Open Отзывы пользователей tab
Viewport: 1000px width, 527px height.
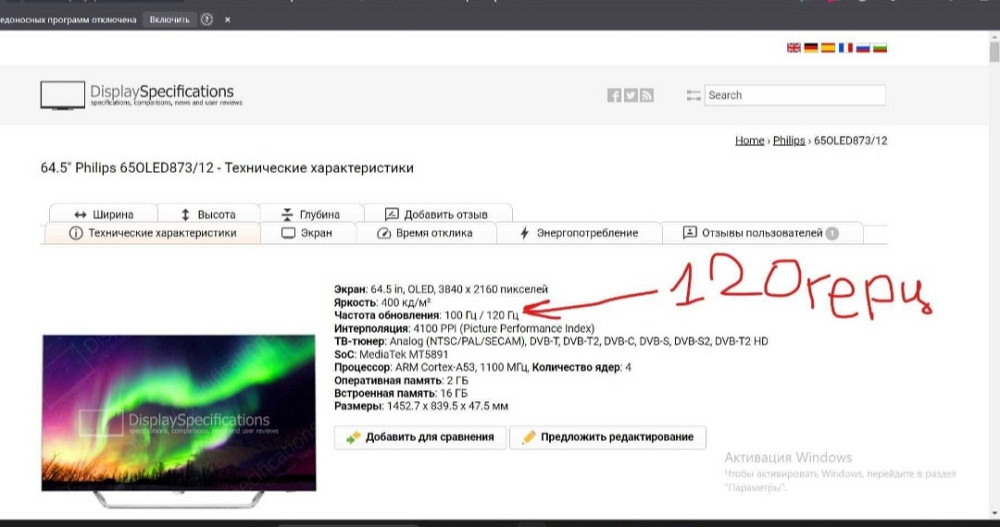point(762,233)
